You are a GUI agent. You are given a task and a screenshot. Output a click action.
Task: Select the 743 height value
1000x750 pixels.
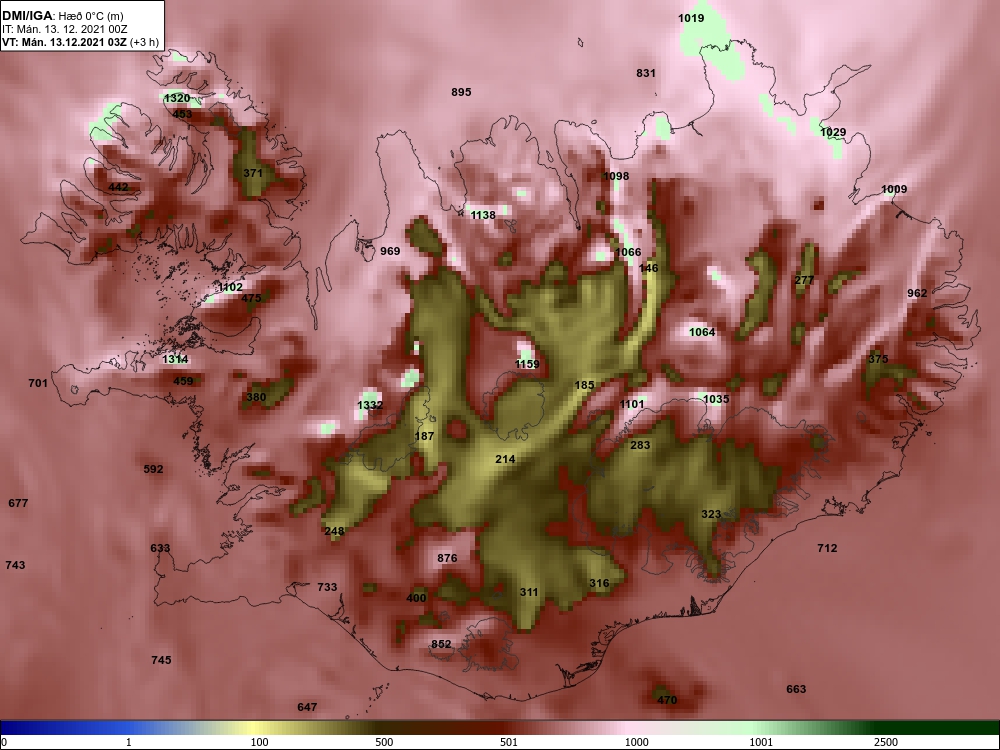tap(15, 564)
